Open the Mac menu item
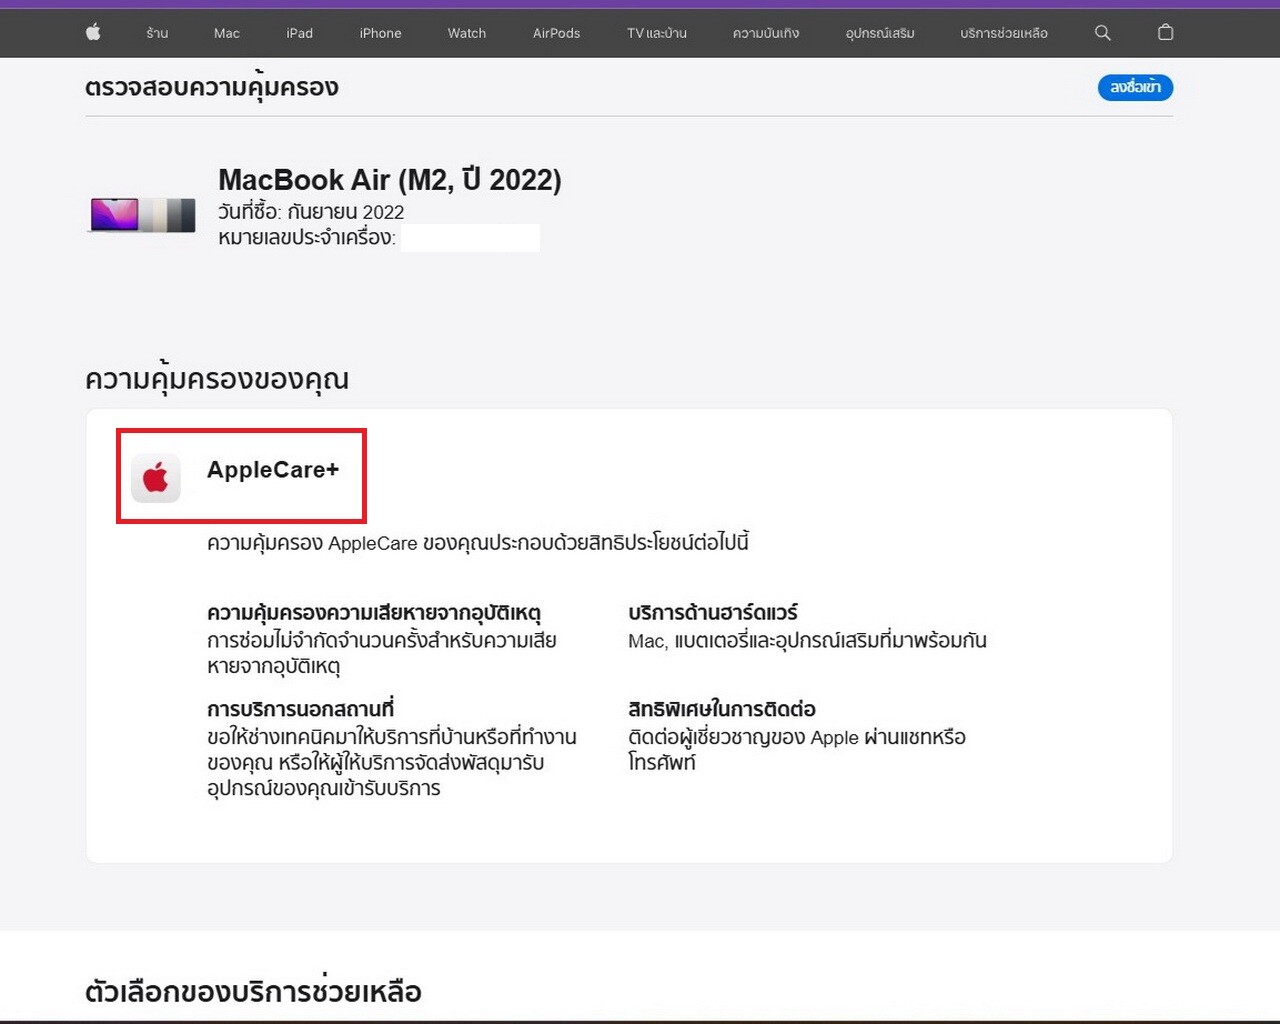1280x1024 pixels. point(227,33)
